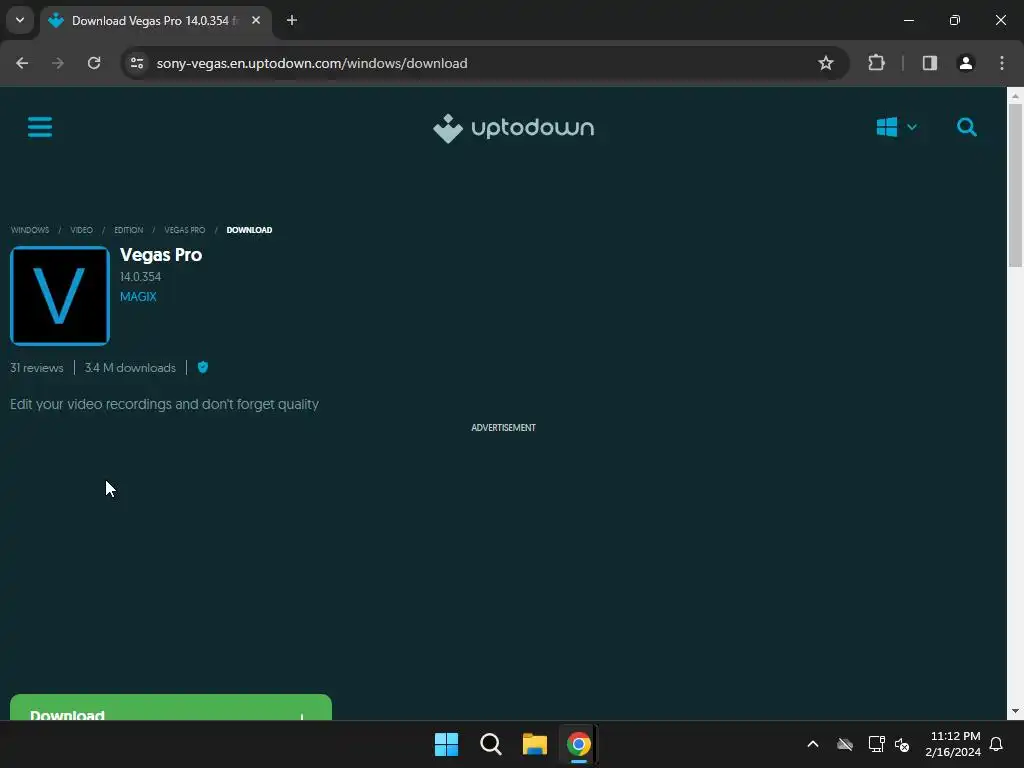This screenshot has height=768, width=1024.
Task: Open Chrome extensions puzzle icon
Action: point(876,63)
